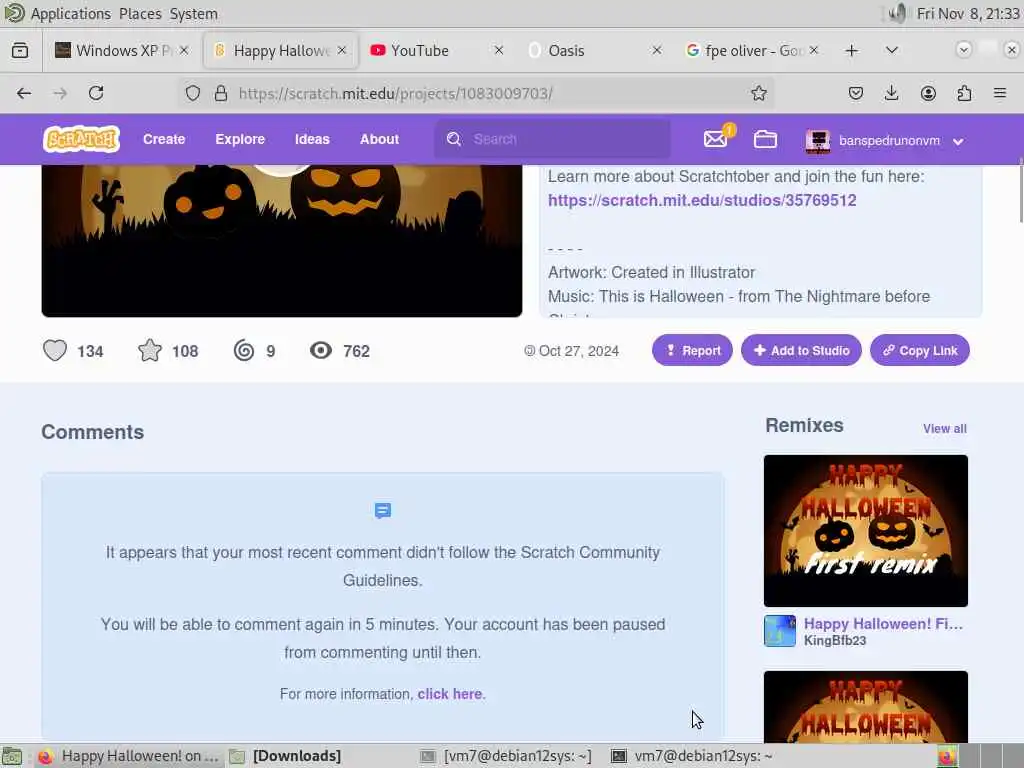Click KingBfb23 remix avatar
The height and width of the screenshot is (768, 1024).
click(780, 631)
